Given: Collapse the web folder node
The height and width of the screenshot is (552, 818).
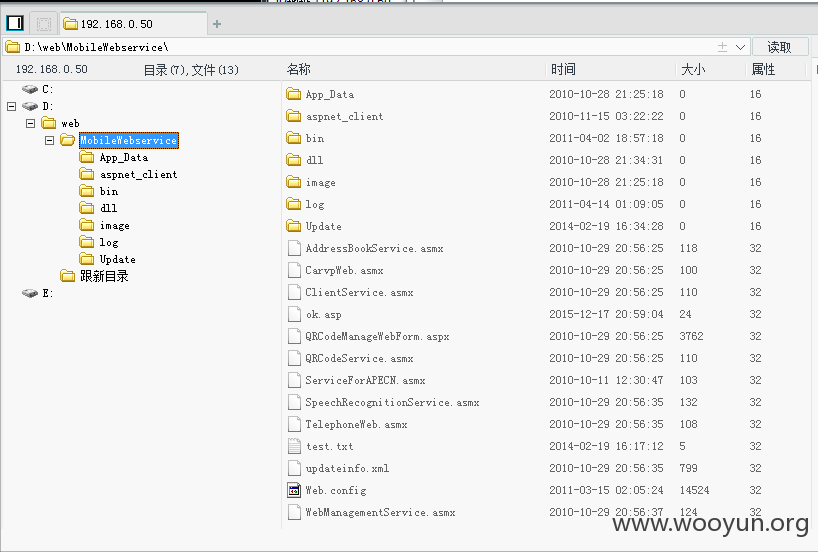Looking at the screenshot, I should (30, 124).
